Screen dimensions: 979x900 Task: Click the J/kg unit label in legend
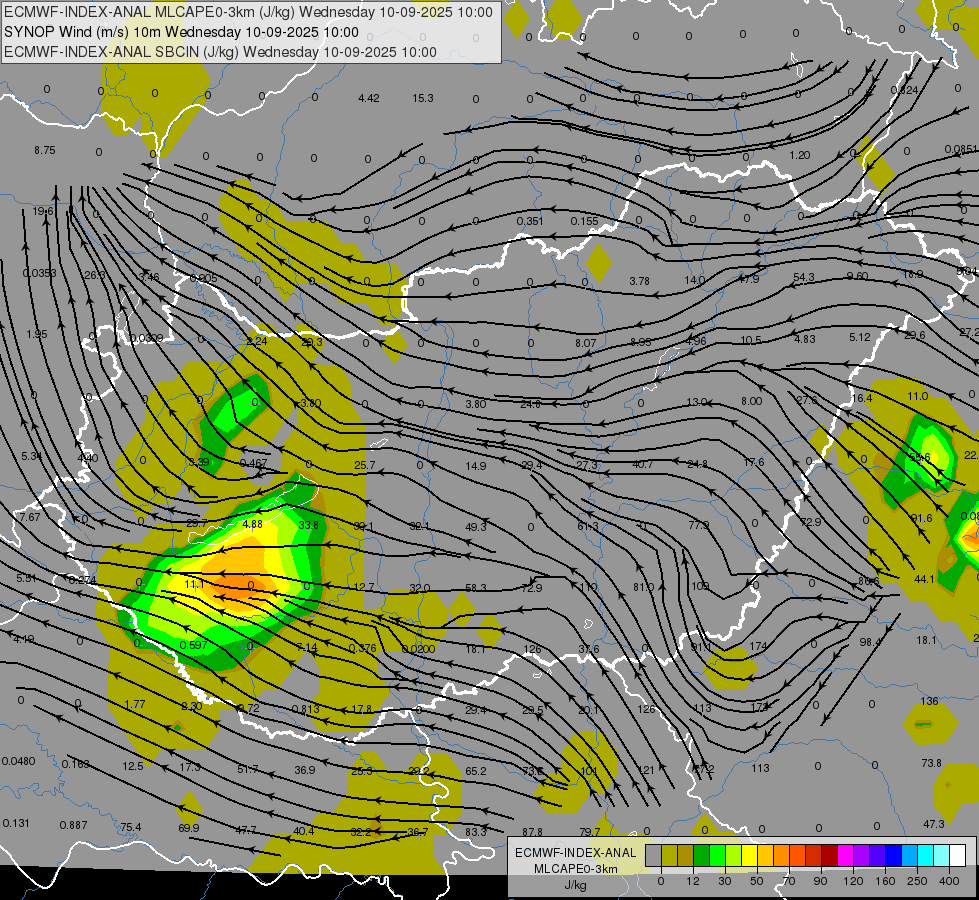(x=575, y=885)
